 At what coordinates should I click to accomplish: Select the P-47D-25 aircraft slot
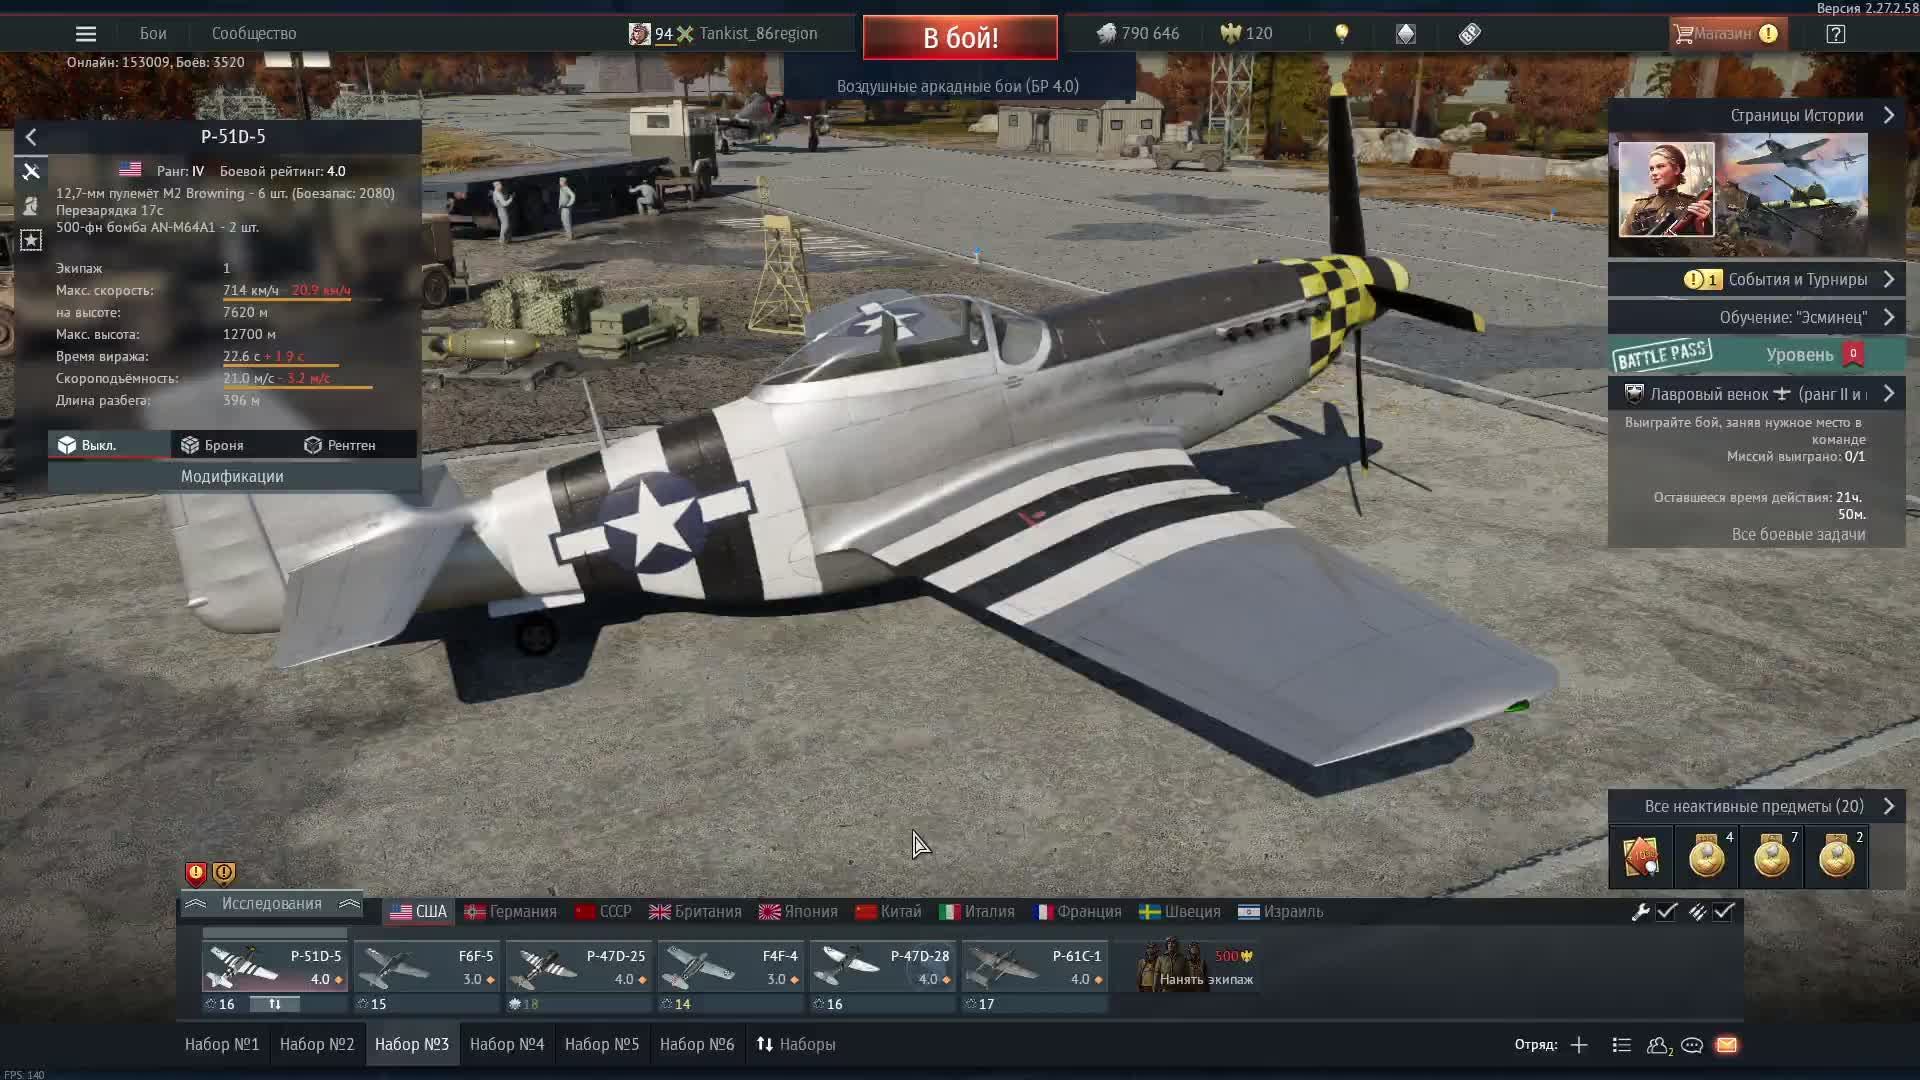tap(578, 967)
